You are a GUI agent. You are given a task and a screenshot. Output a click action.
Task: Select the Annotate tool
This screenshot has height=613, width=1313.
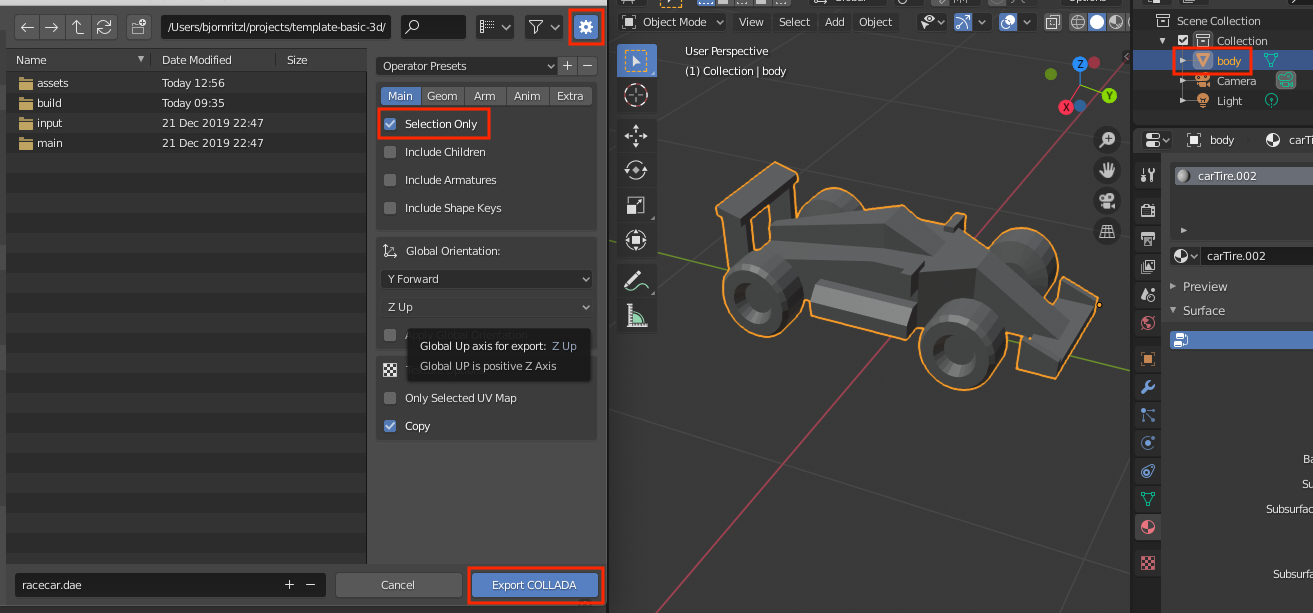635,279
